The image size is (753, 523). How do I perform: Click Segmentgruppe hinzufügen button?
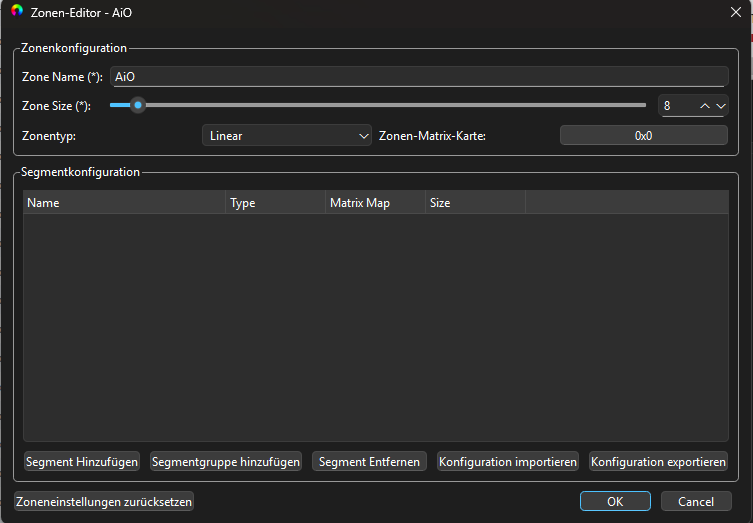226,462
